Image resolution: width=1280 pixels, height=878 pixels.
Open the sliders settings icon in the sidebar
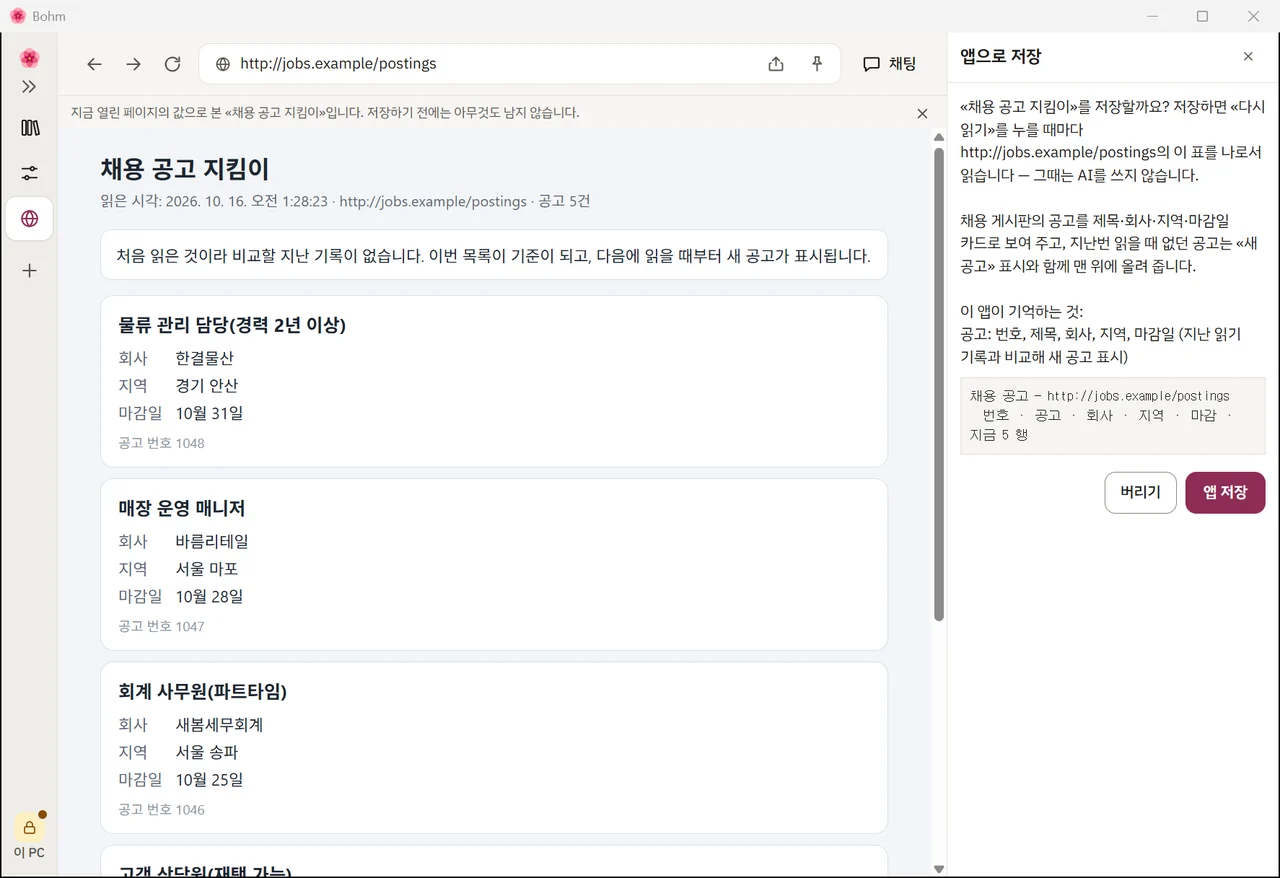click(x=29, y=173)
